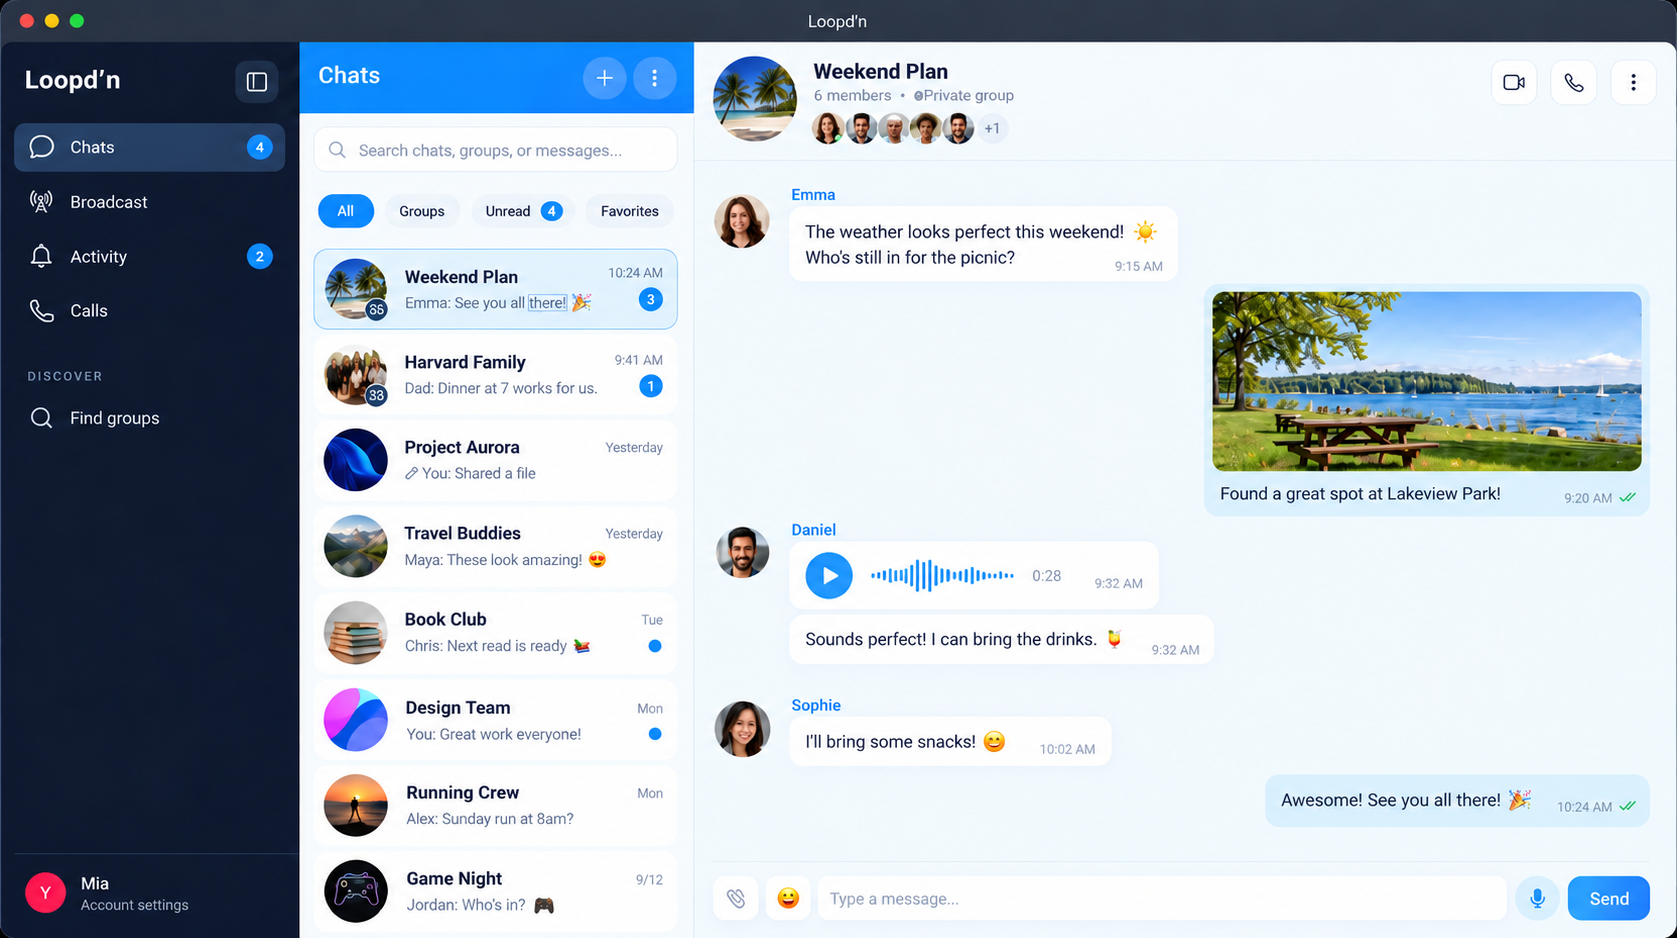
Task: Click Emma's avatar beside her message
Action: click(742, 221)
